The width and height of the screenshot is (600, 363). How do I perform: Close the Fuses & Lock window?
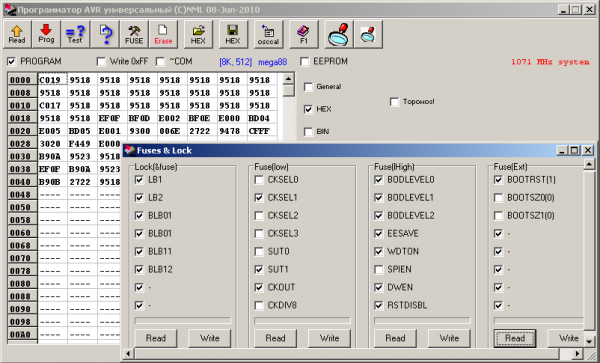(x=588, y=150)
